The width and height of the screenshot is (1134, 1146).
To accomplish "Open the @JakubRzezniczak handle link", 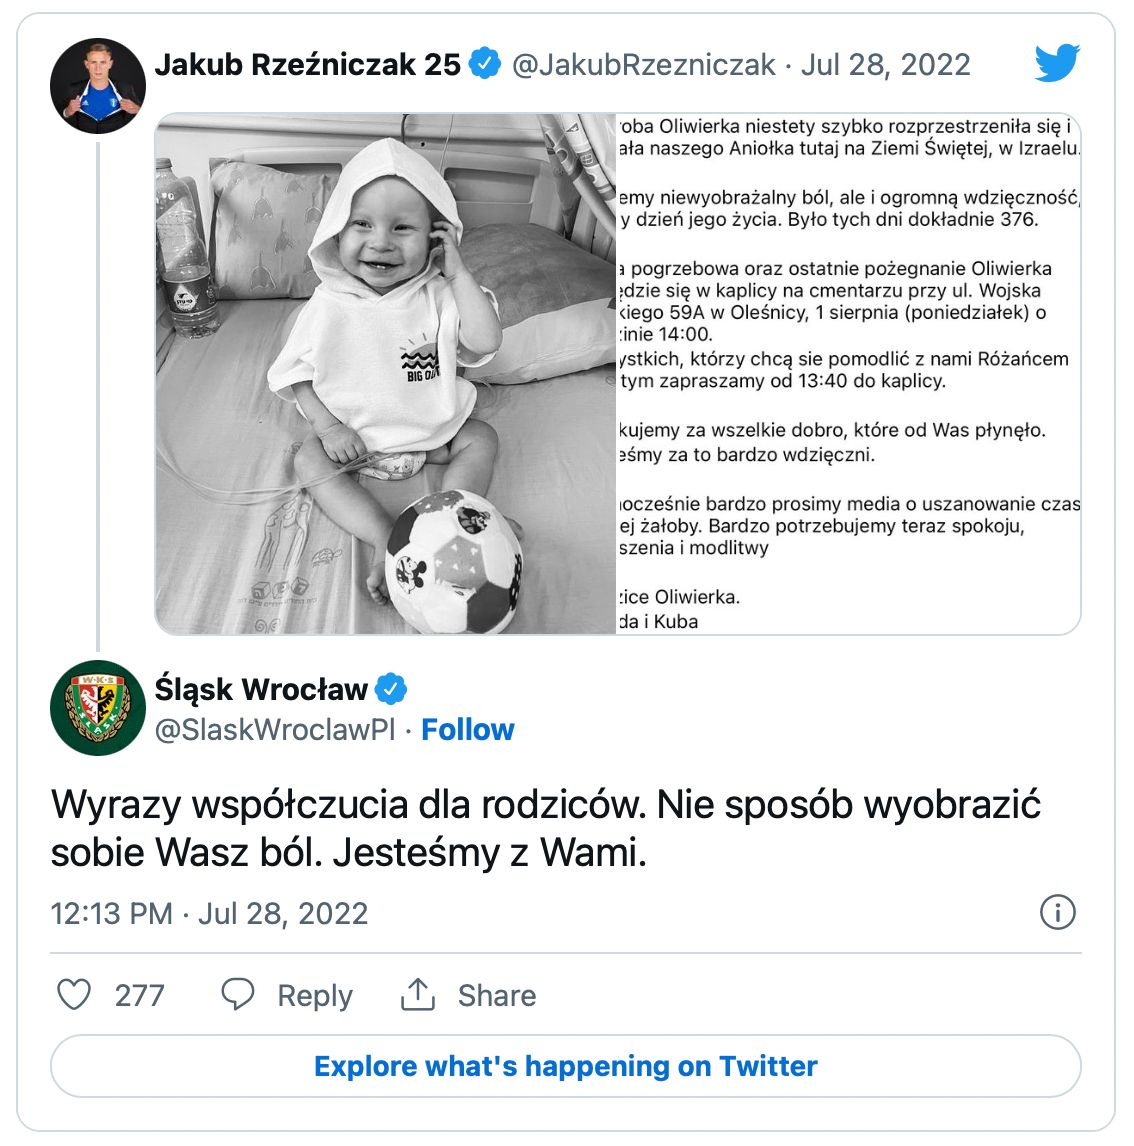I will [643, 64].
